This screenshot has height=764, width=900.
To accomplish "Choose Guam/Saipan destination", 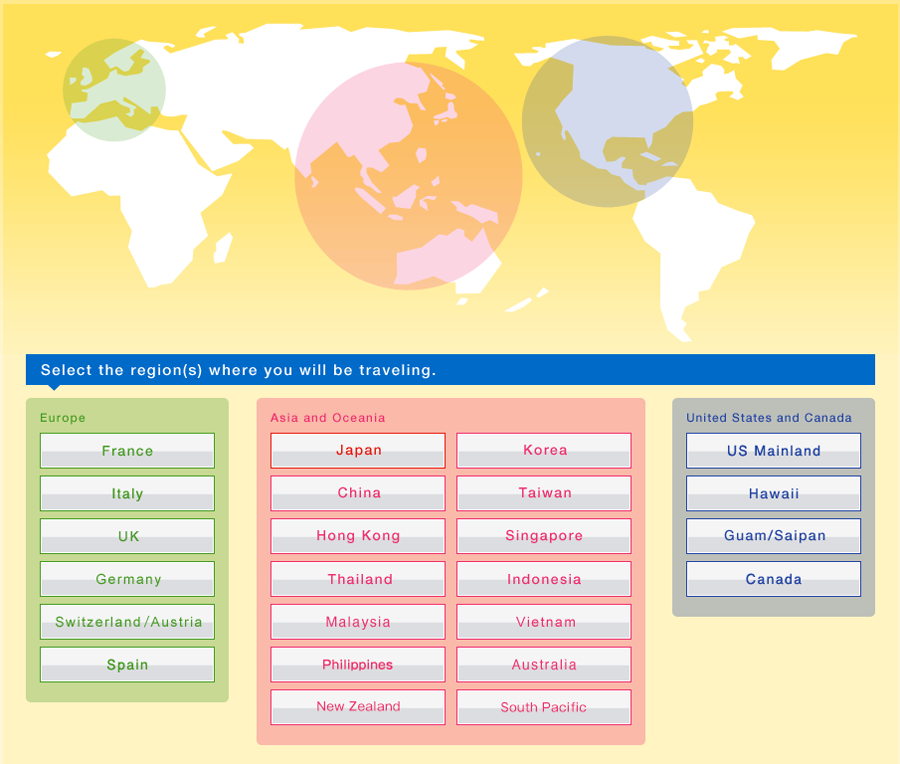I will click(x=773, y=536).
